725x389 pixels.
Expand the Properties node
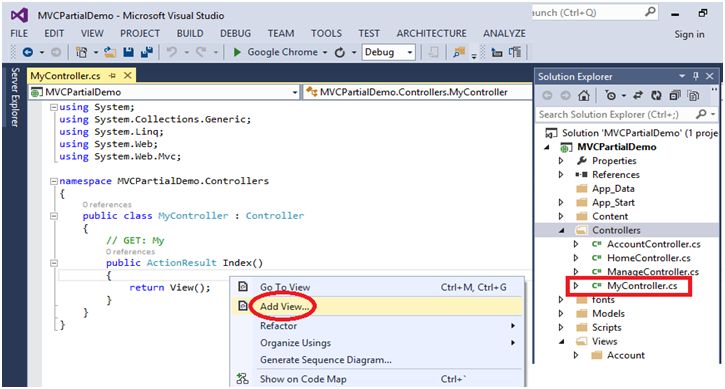(x=561, y=161)
